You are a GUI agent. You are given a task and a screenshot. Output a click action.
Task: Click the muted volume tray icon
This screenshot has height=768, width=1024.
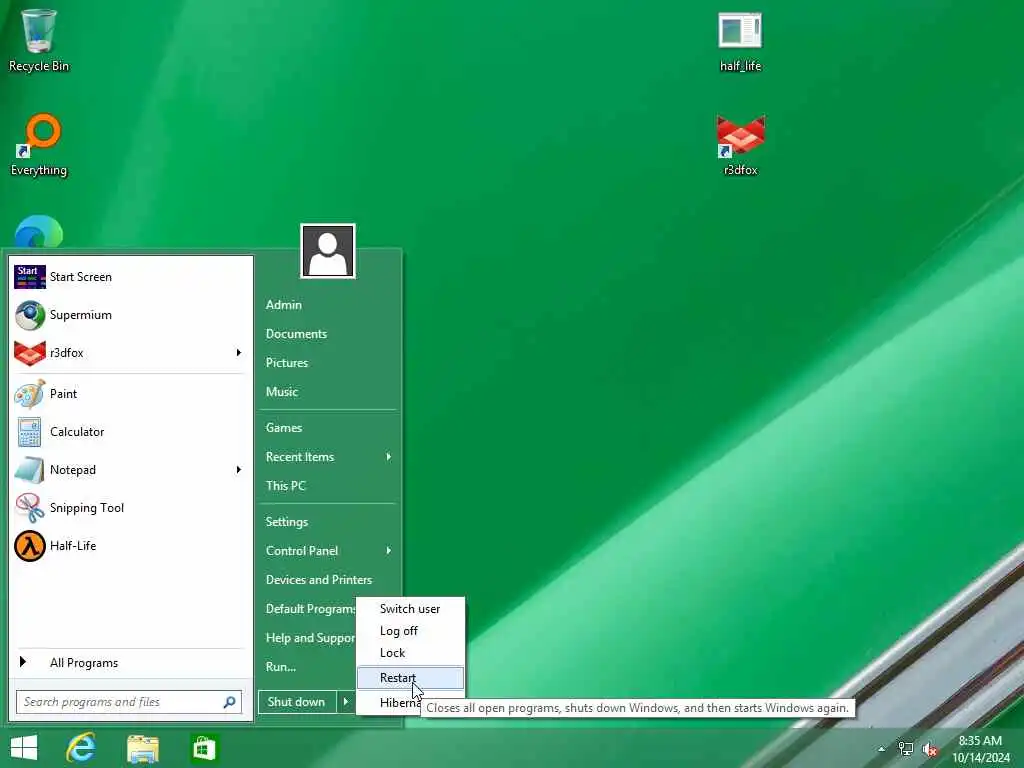coord(929,749)
